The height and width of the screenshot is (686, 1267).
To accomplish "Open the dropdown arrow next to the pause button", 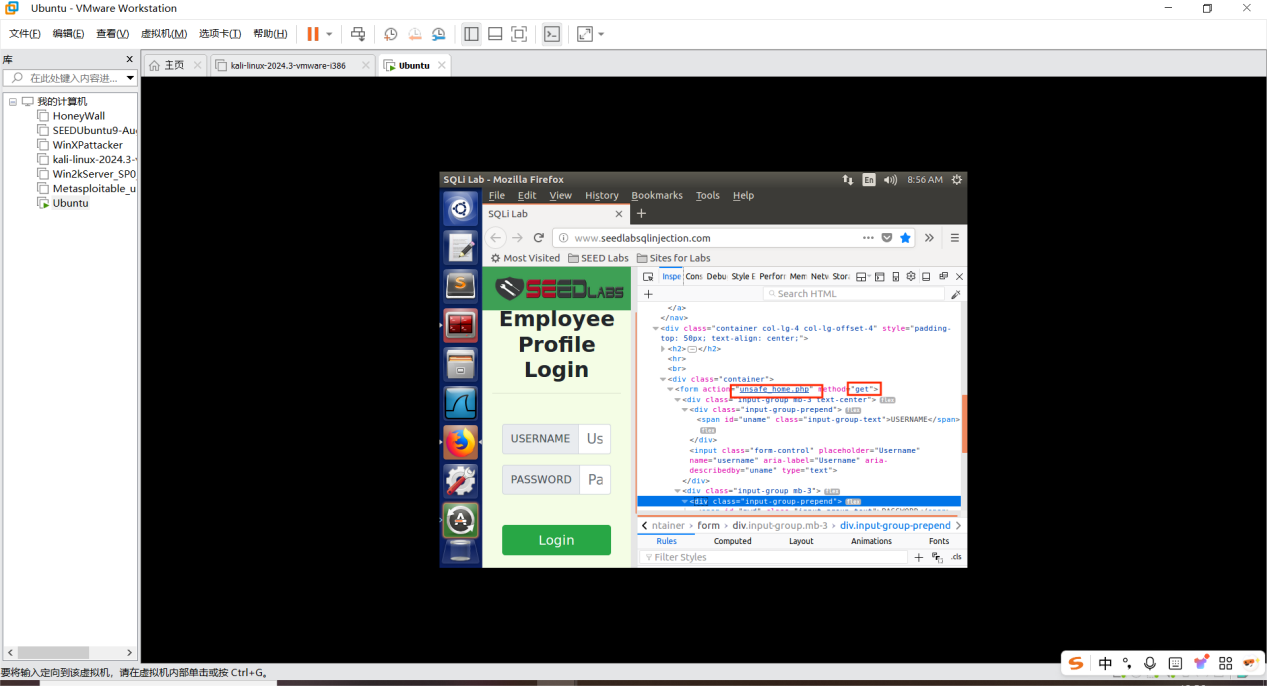I will (x=330, y=34).
